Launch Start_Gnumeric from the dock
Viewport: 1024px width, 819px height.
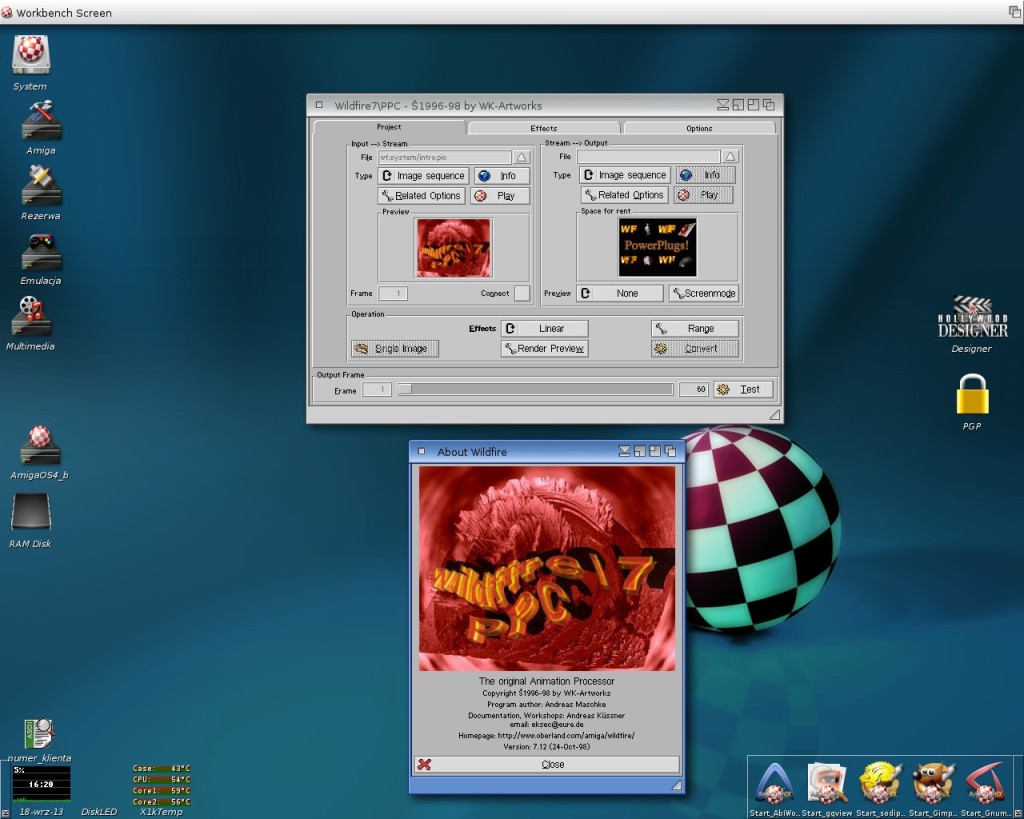[985, 784]
